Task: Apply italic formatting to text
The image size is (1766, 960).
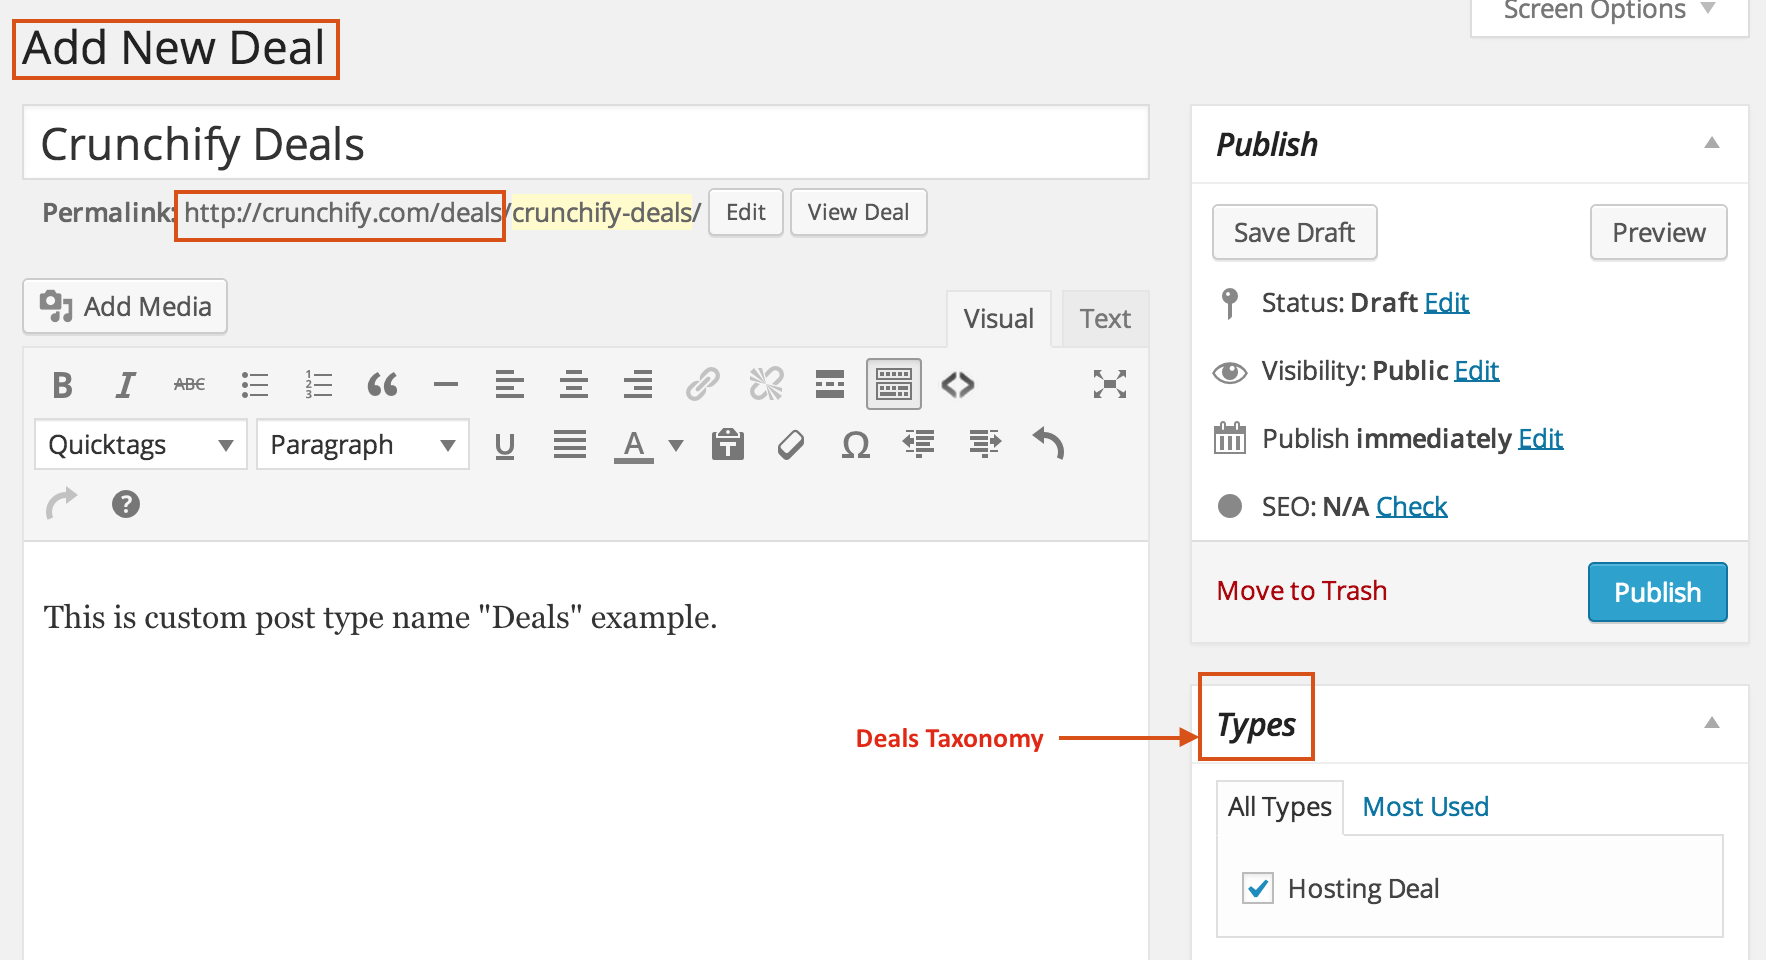Action: click(x=125, y=385)
